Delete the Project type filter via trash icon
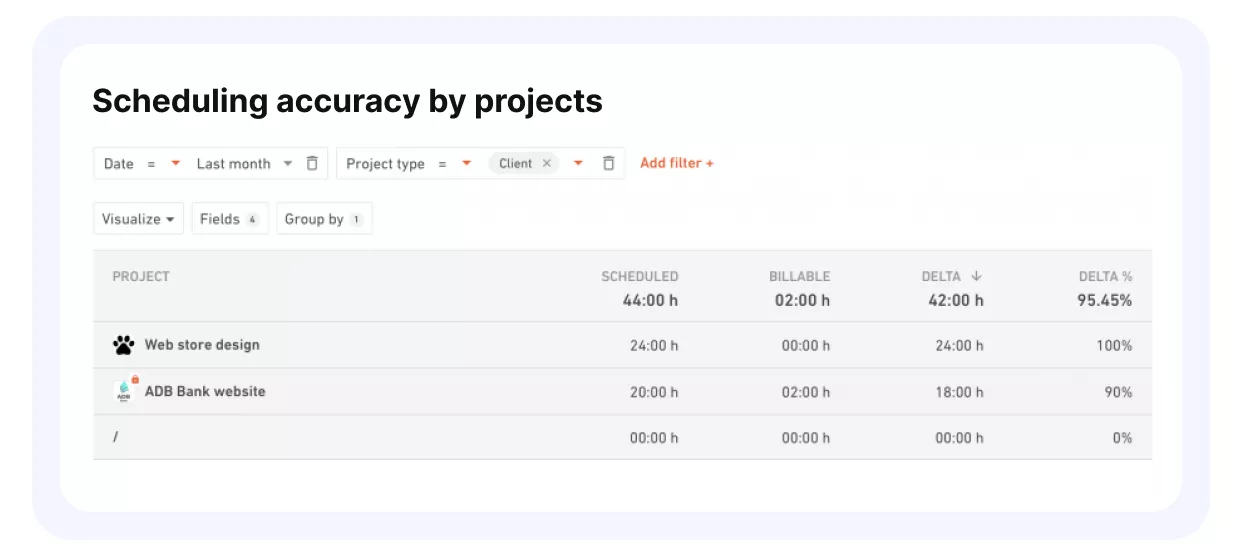The image size is (1240, 556). pyautogui.click(x=609, y=163)
